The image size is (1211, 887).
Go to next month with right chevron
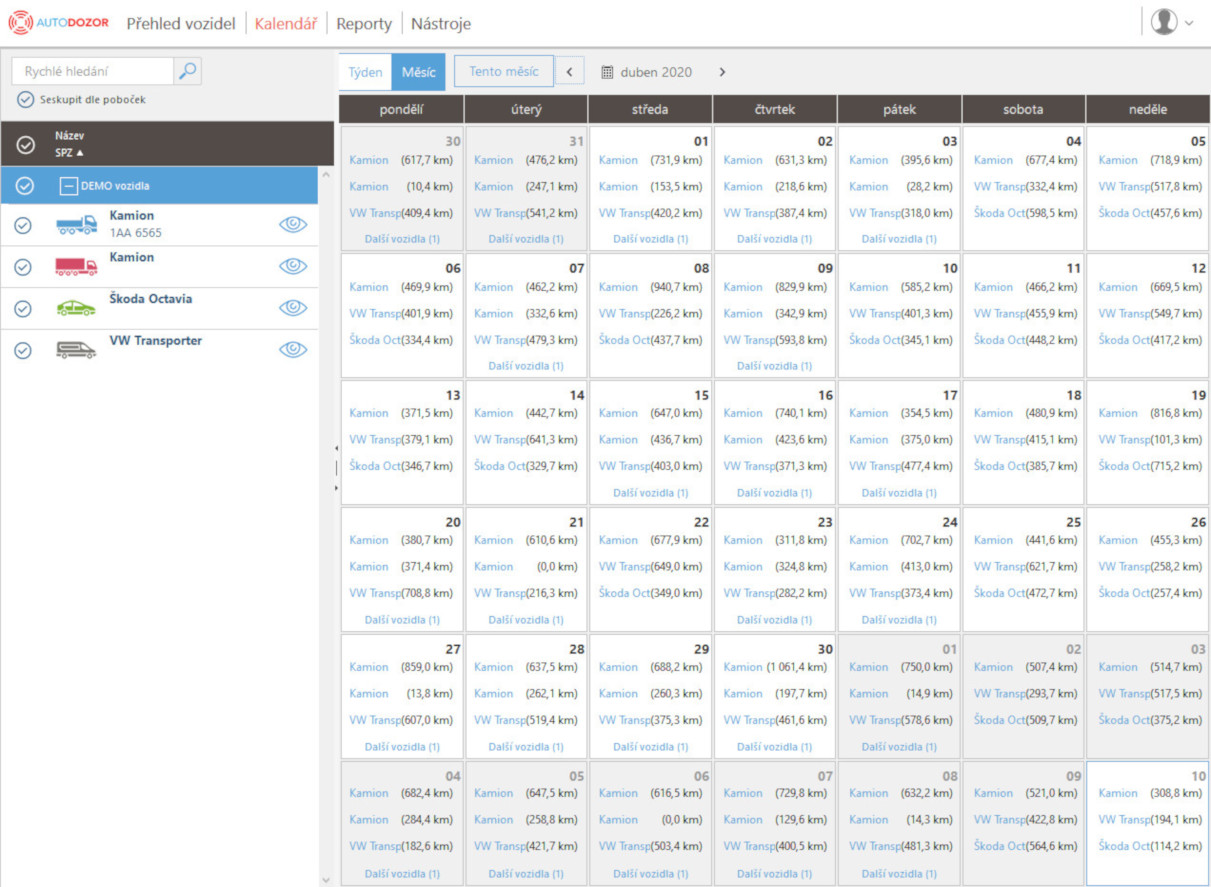[722, 72]
